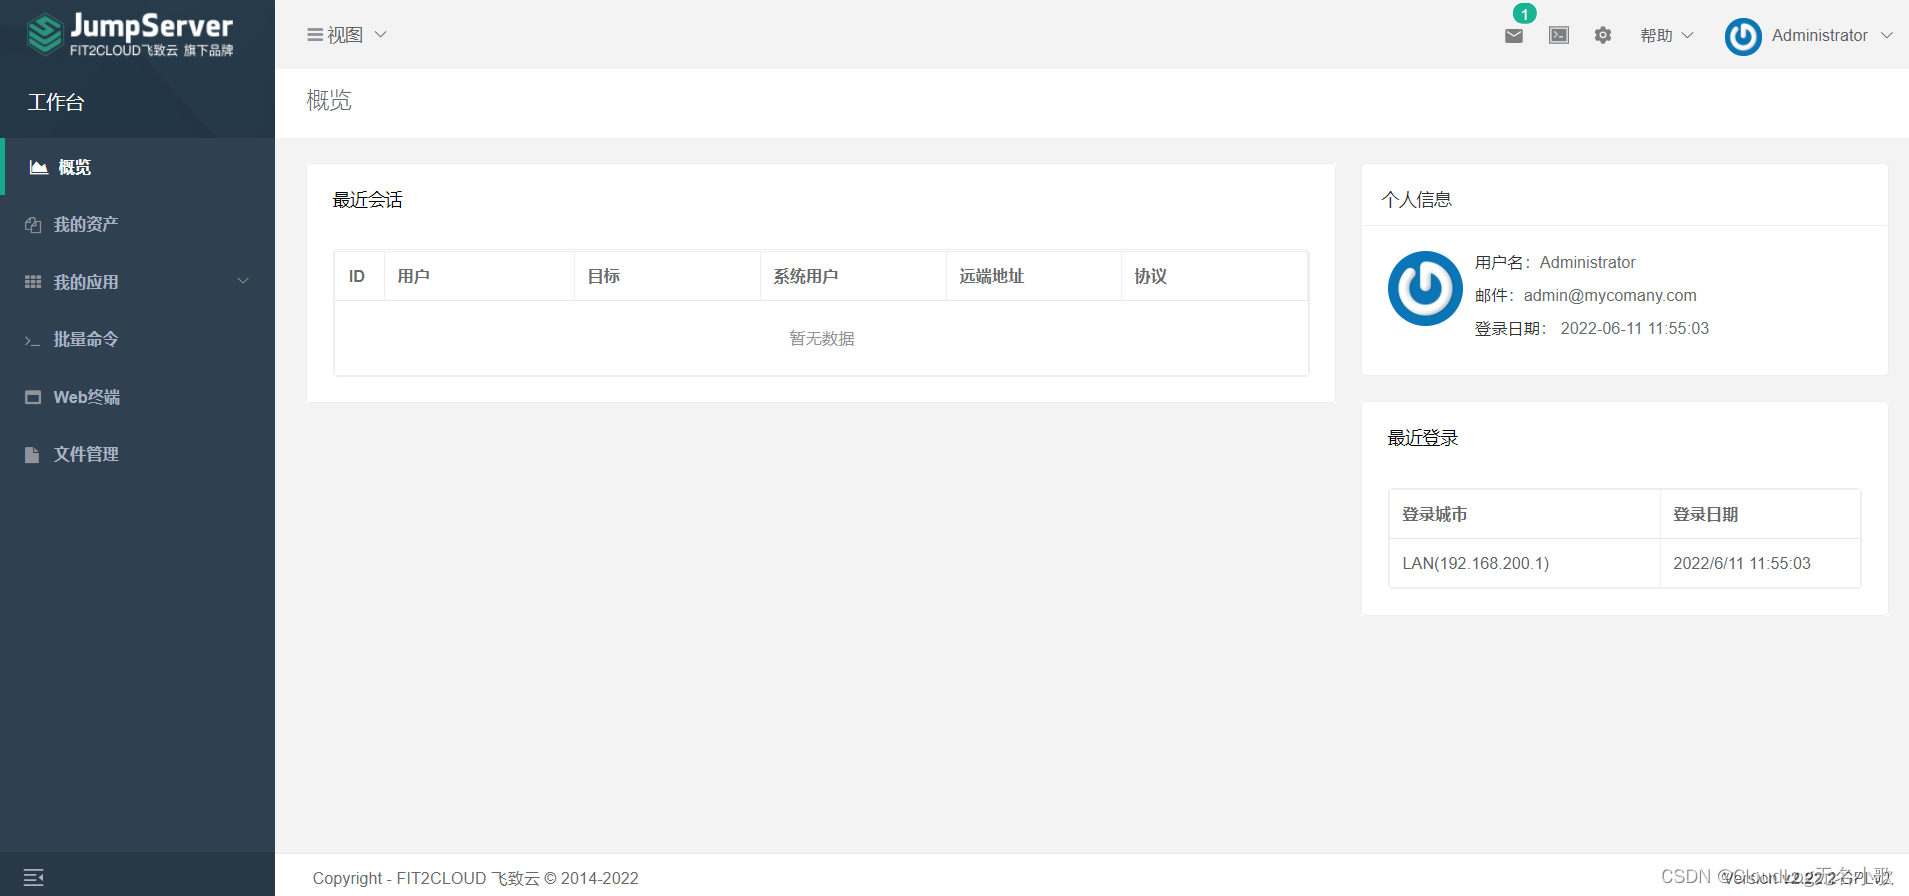
Task: Open 我的应用 from the sidebar
Action: 138,282
